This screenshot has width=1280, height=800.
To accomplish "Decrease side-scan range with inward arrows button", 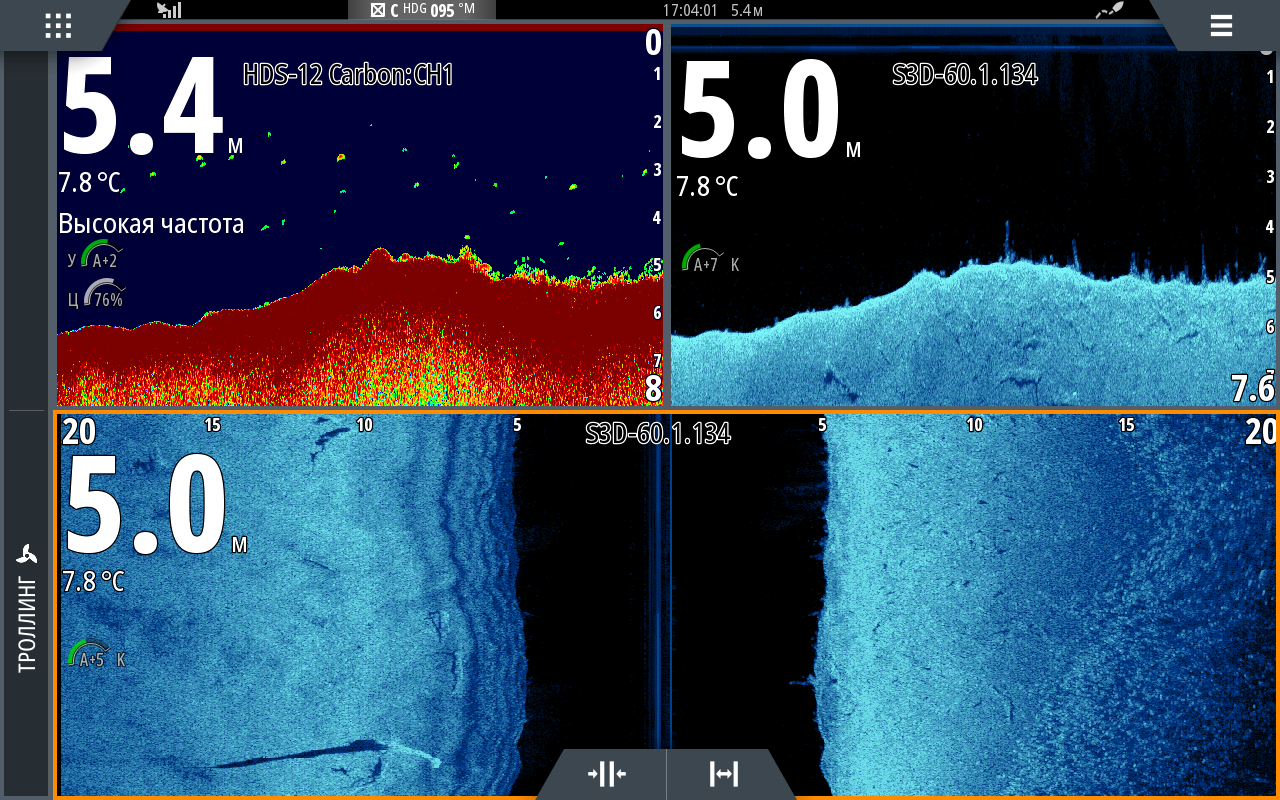I will click(606, 774).
